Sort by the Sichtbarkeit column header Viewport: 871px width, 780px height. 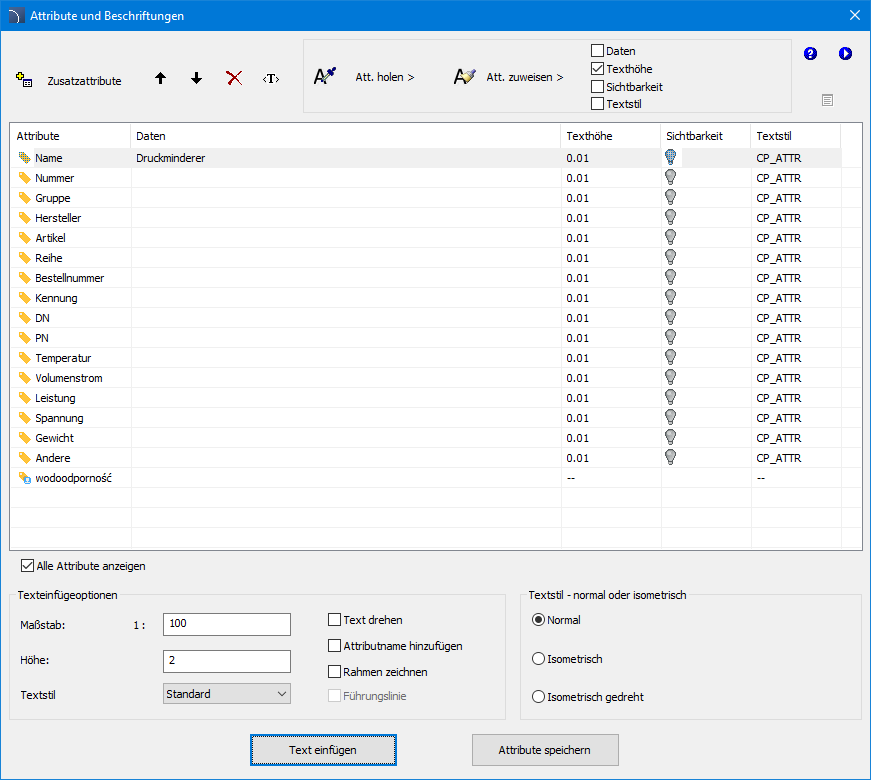tap(693, 136)
